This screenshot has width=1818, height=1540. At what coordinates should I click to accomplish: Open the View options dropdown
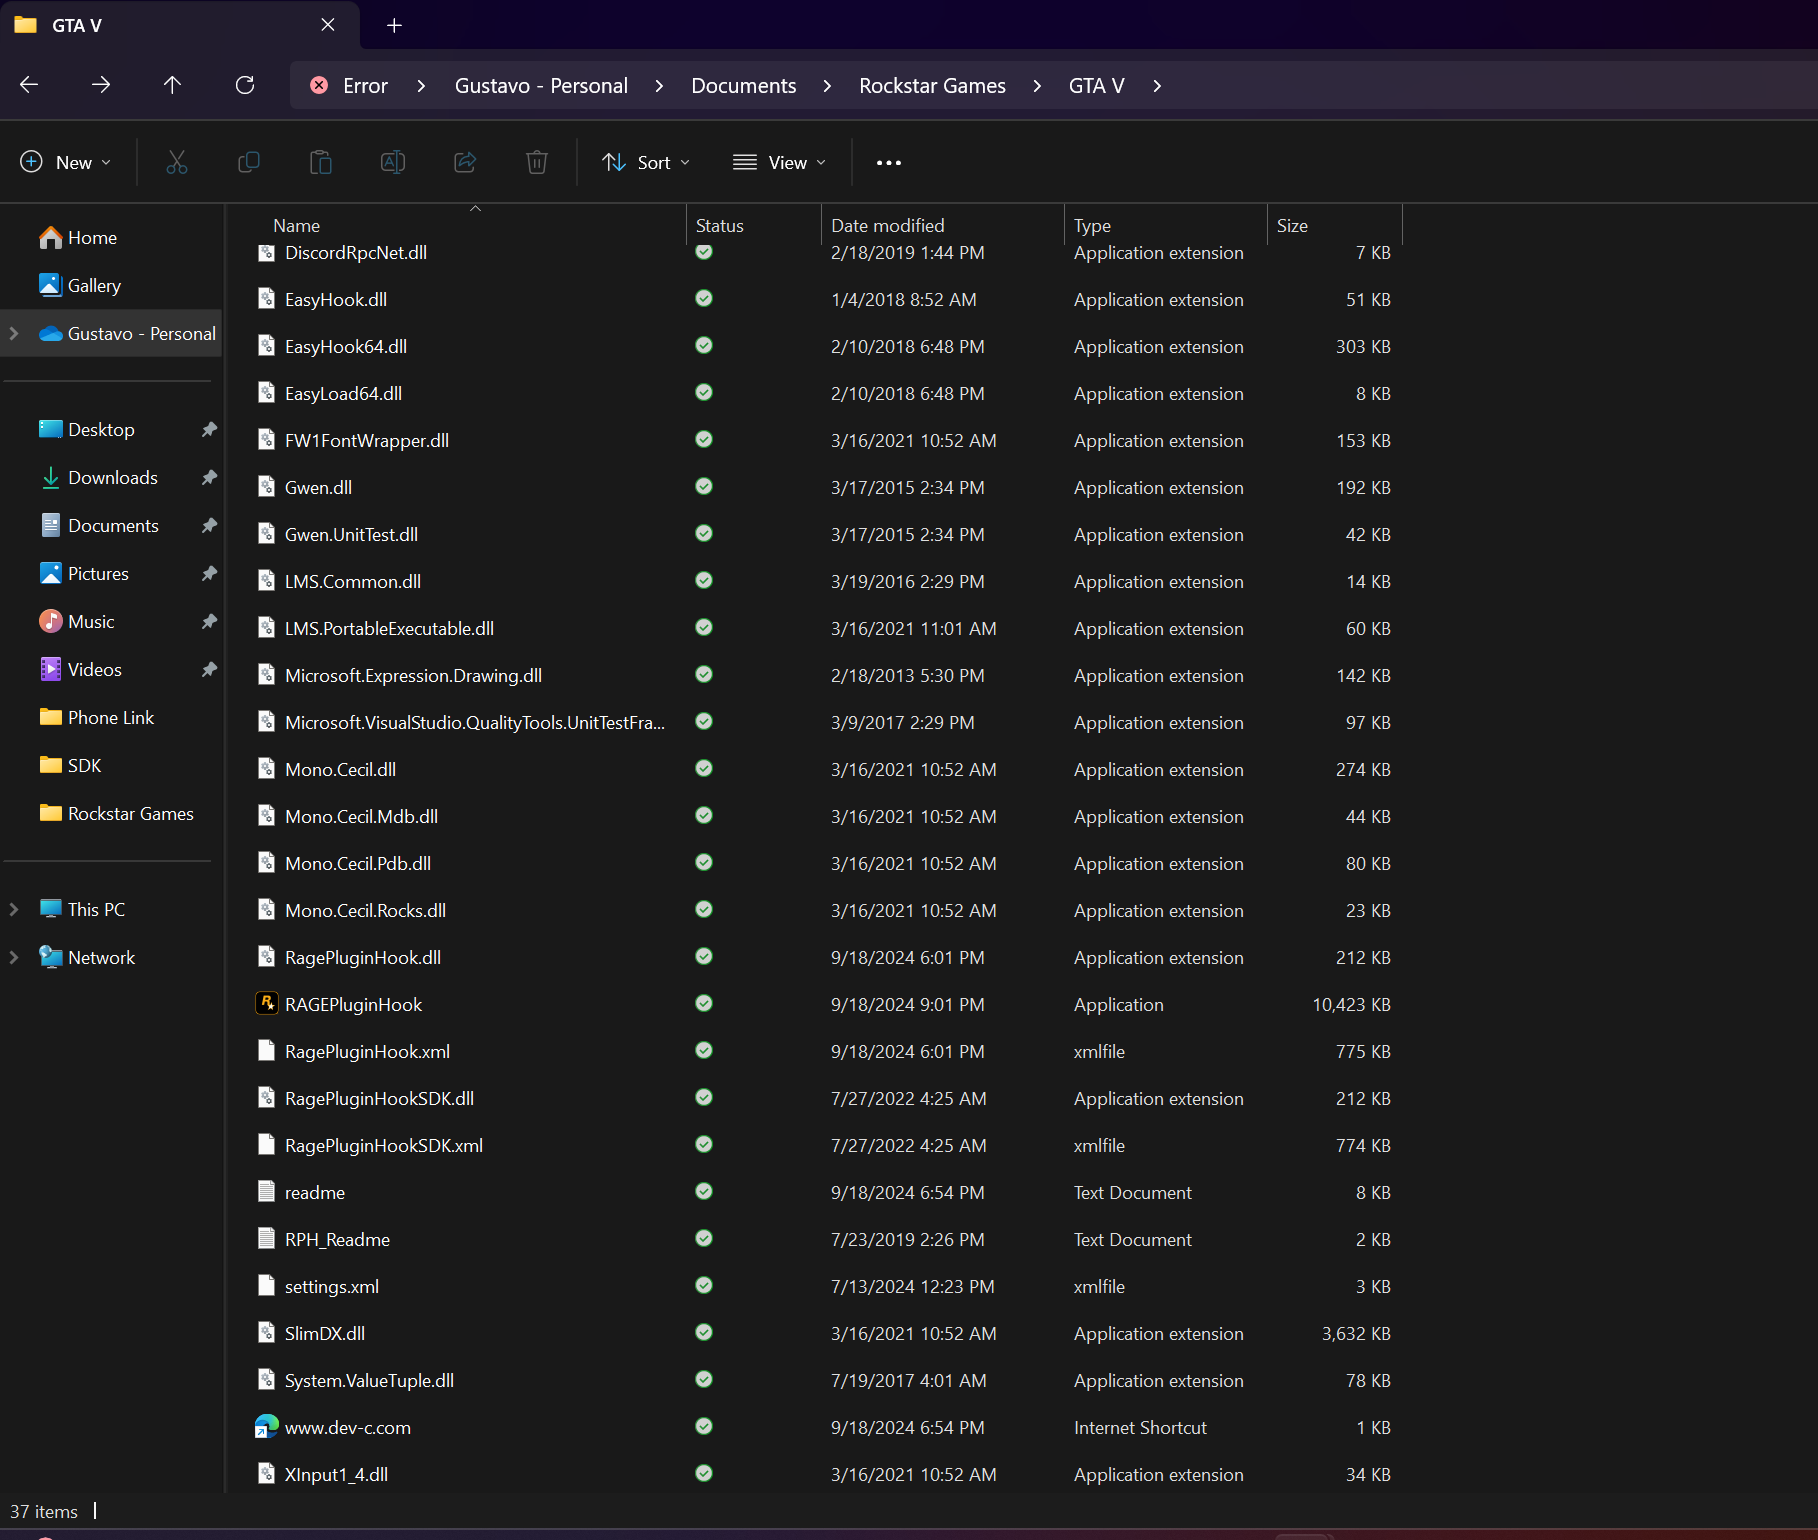(780, 162)
